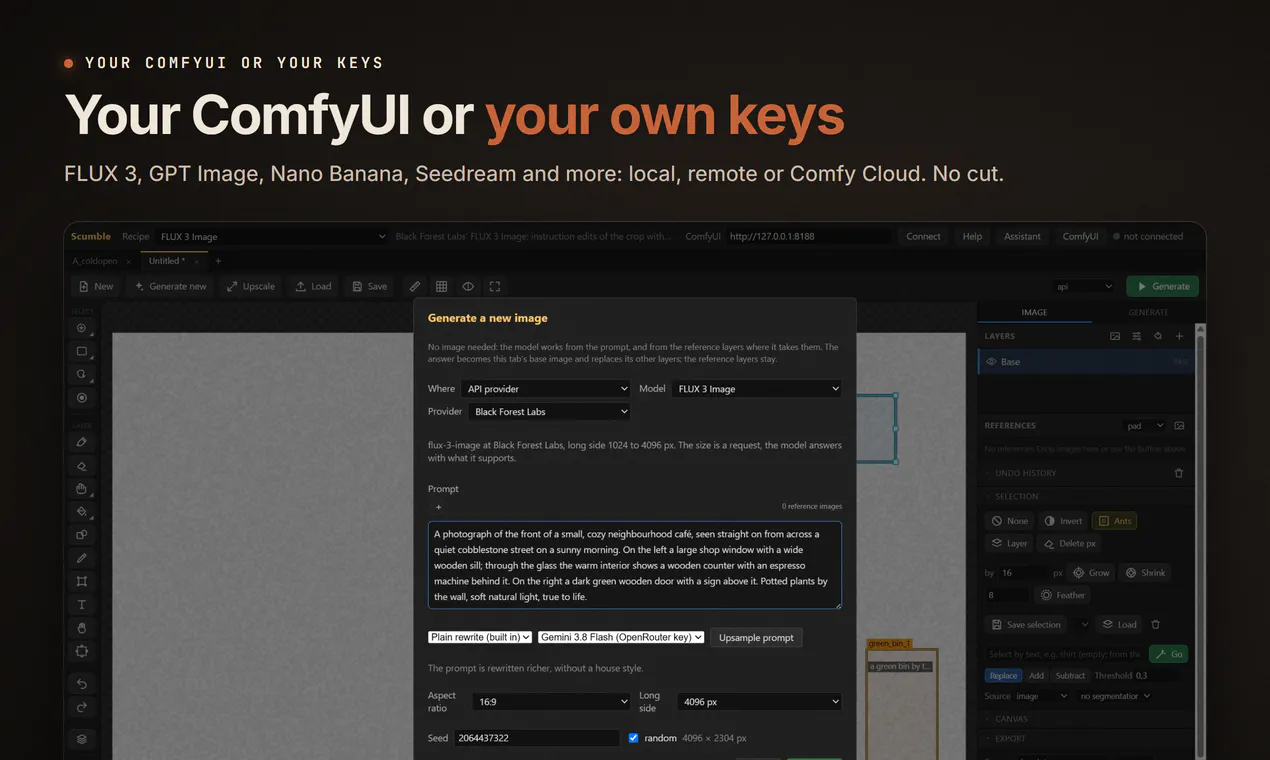Select the crop frame tool
This screenshot has width=1270, height=760.
(82, 581)
